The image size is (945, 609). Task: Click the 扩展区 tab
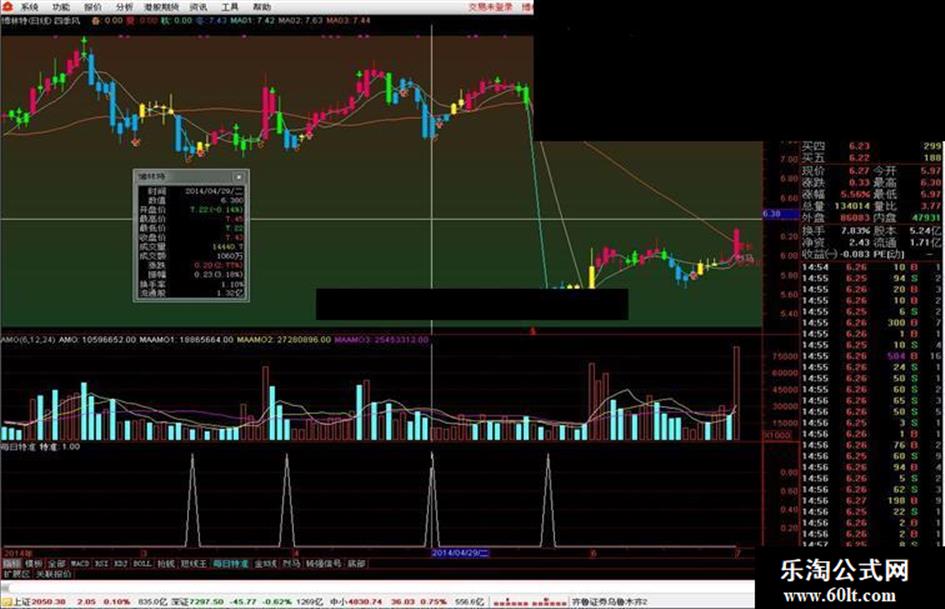16,575
